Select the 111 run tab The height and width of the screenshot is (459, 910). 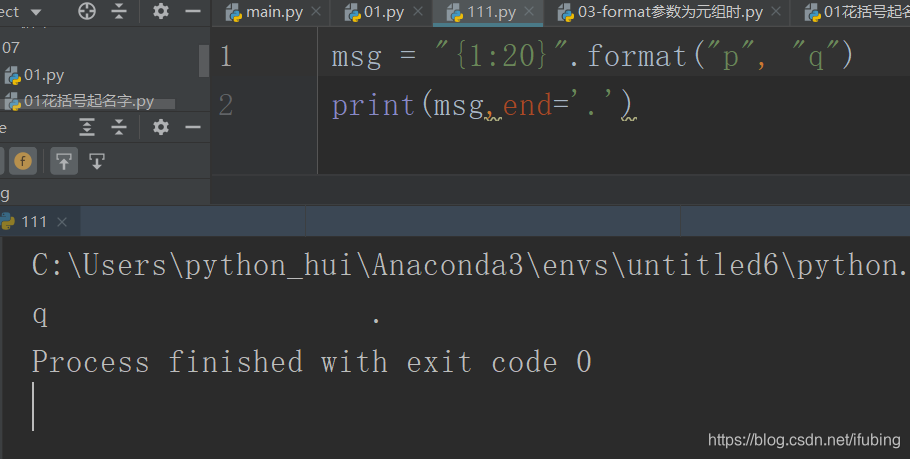click(34, 222)
